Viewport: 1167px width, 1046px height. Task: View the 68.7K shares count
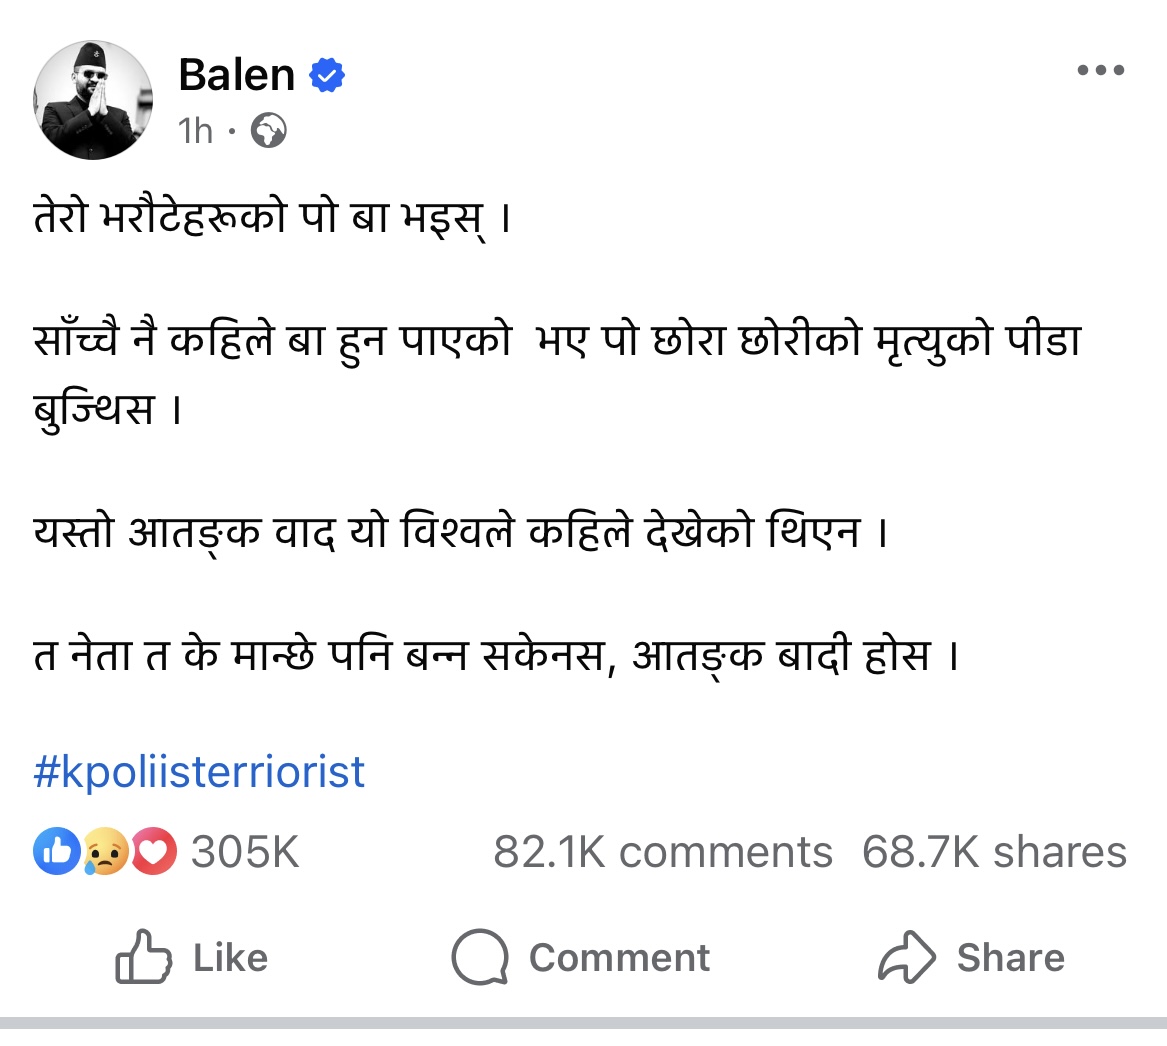(x=994, y=852)
